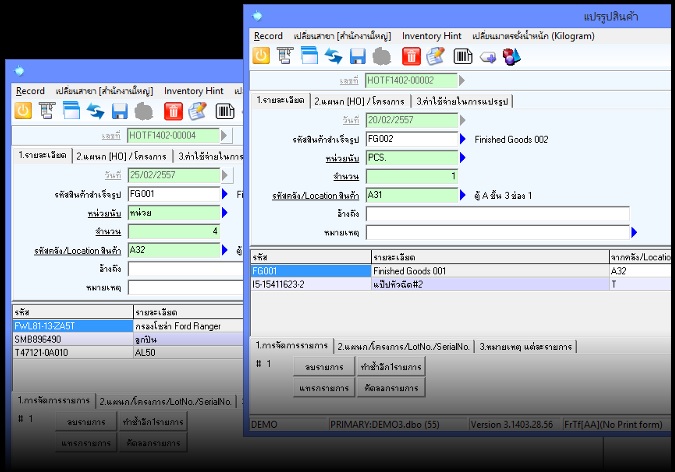Click the red trash icon in back window
The height and width of the screenshot is (472, 675).
(x=171, y=111)
